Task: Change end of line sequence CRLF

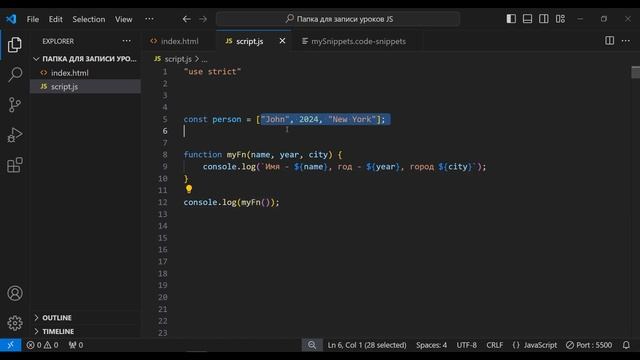Action: click(x=495, y=345)
